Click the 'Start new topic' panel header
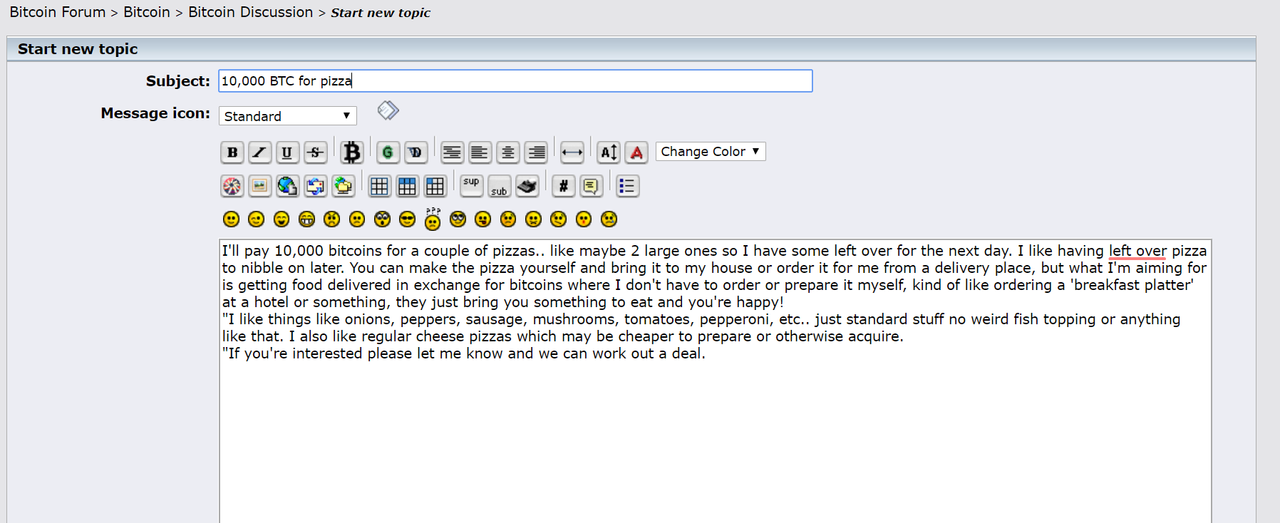Viewport: 1280px width, 523px height. [x=631, y=49]
